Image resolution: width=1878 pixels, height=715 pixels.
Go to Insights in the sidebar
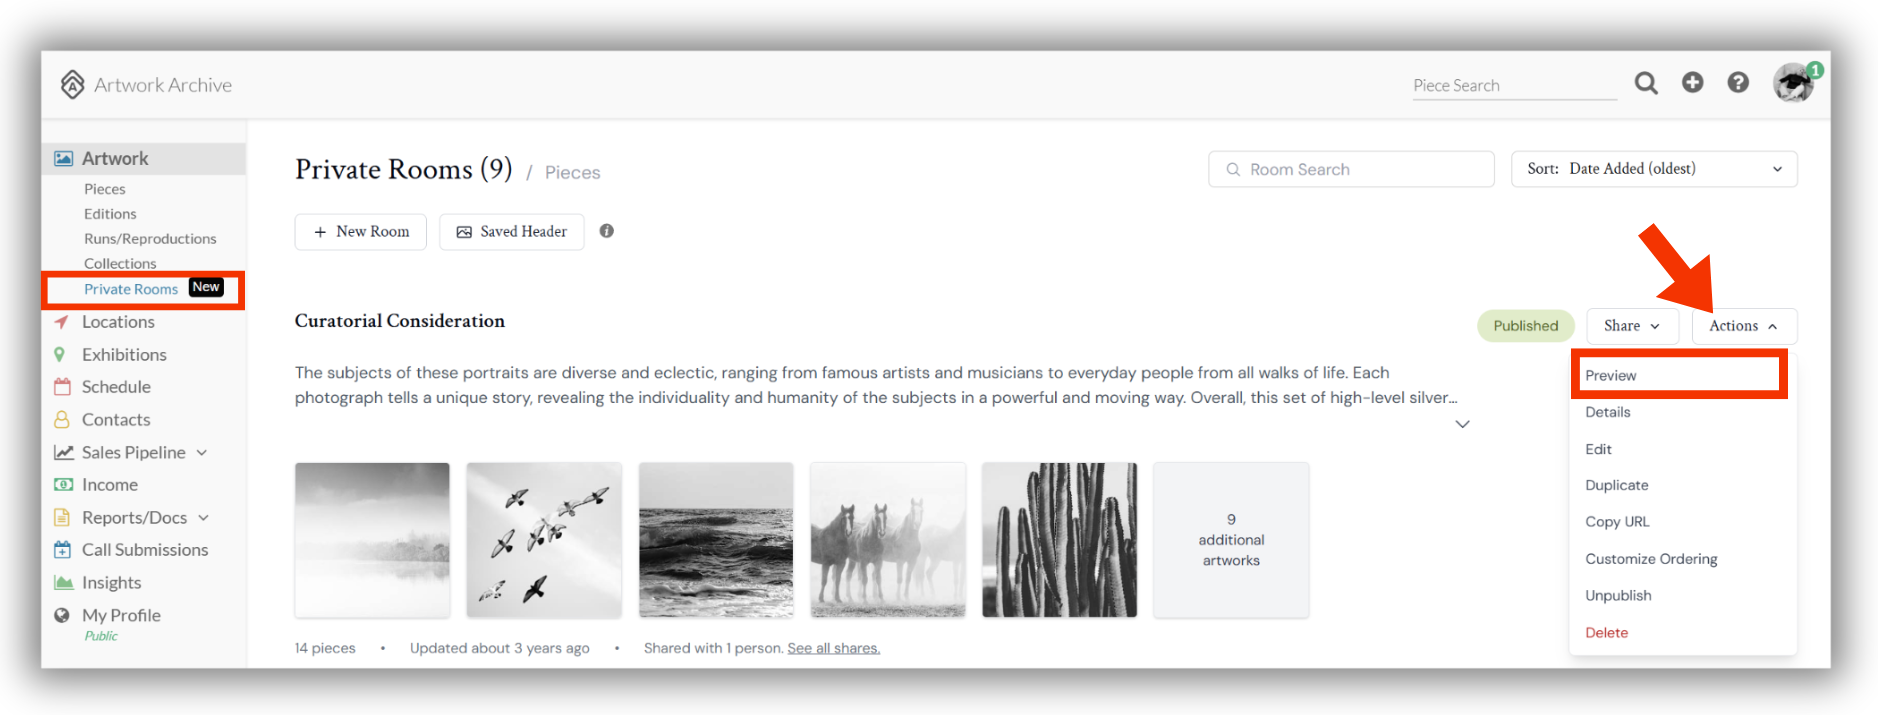(111, 583)
